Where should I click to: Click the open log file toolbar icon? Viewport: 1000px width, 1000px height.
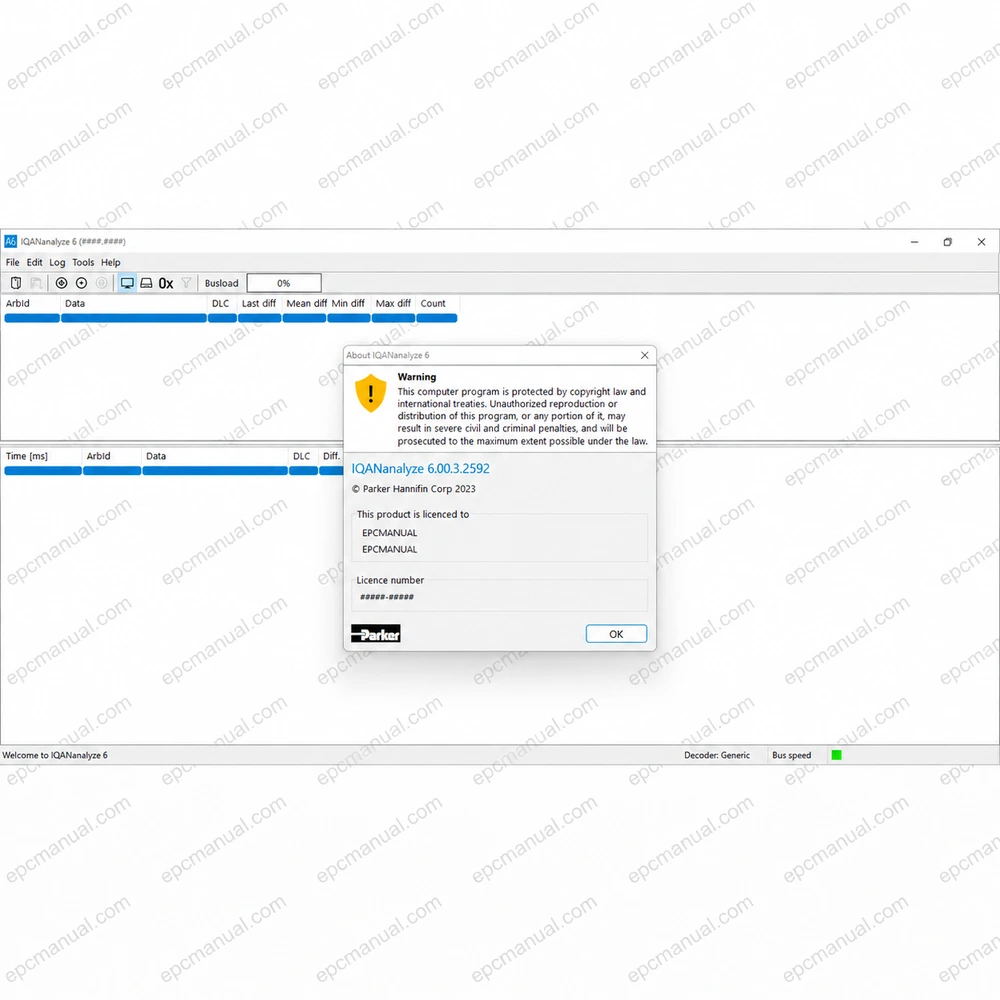(x=16, y=283)
